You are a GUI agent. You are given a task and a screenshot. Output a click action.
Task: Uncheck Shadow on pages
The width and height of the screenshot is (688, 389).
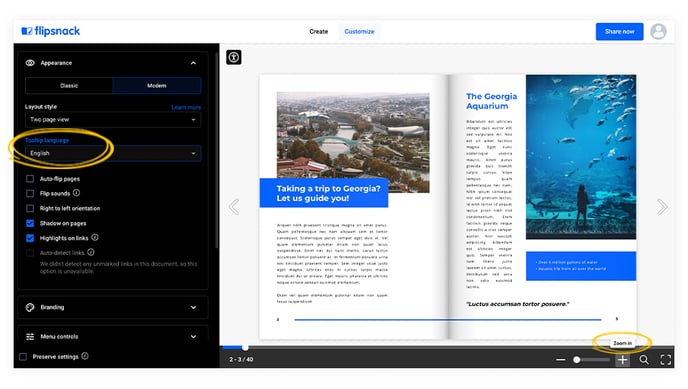coord(30,223)
